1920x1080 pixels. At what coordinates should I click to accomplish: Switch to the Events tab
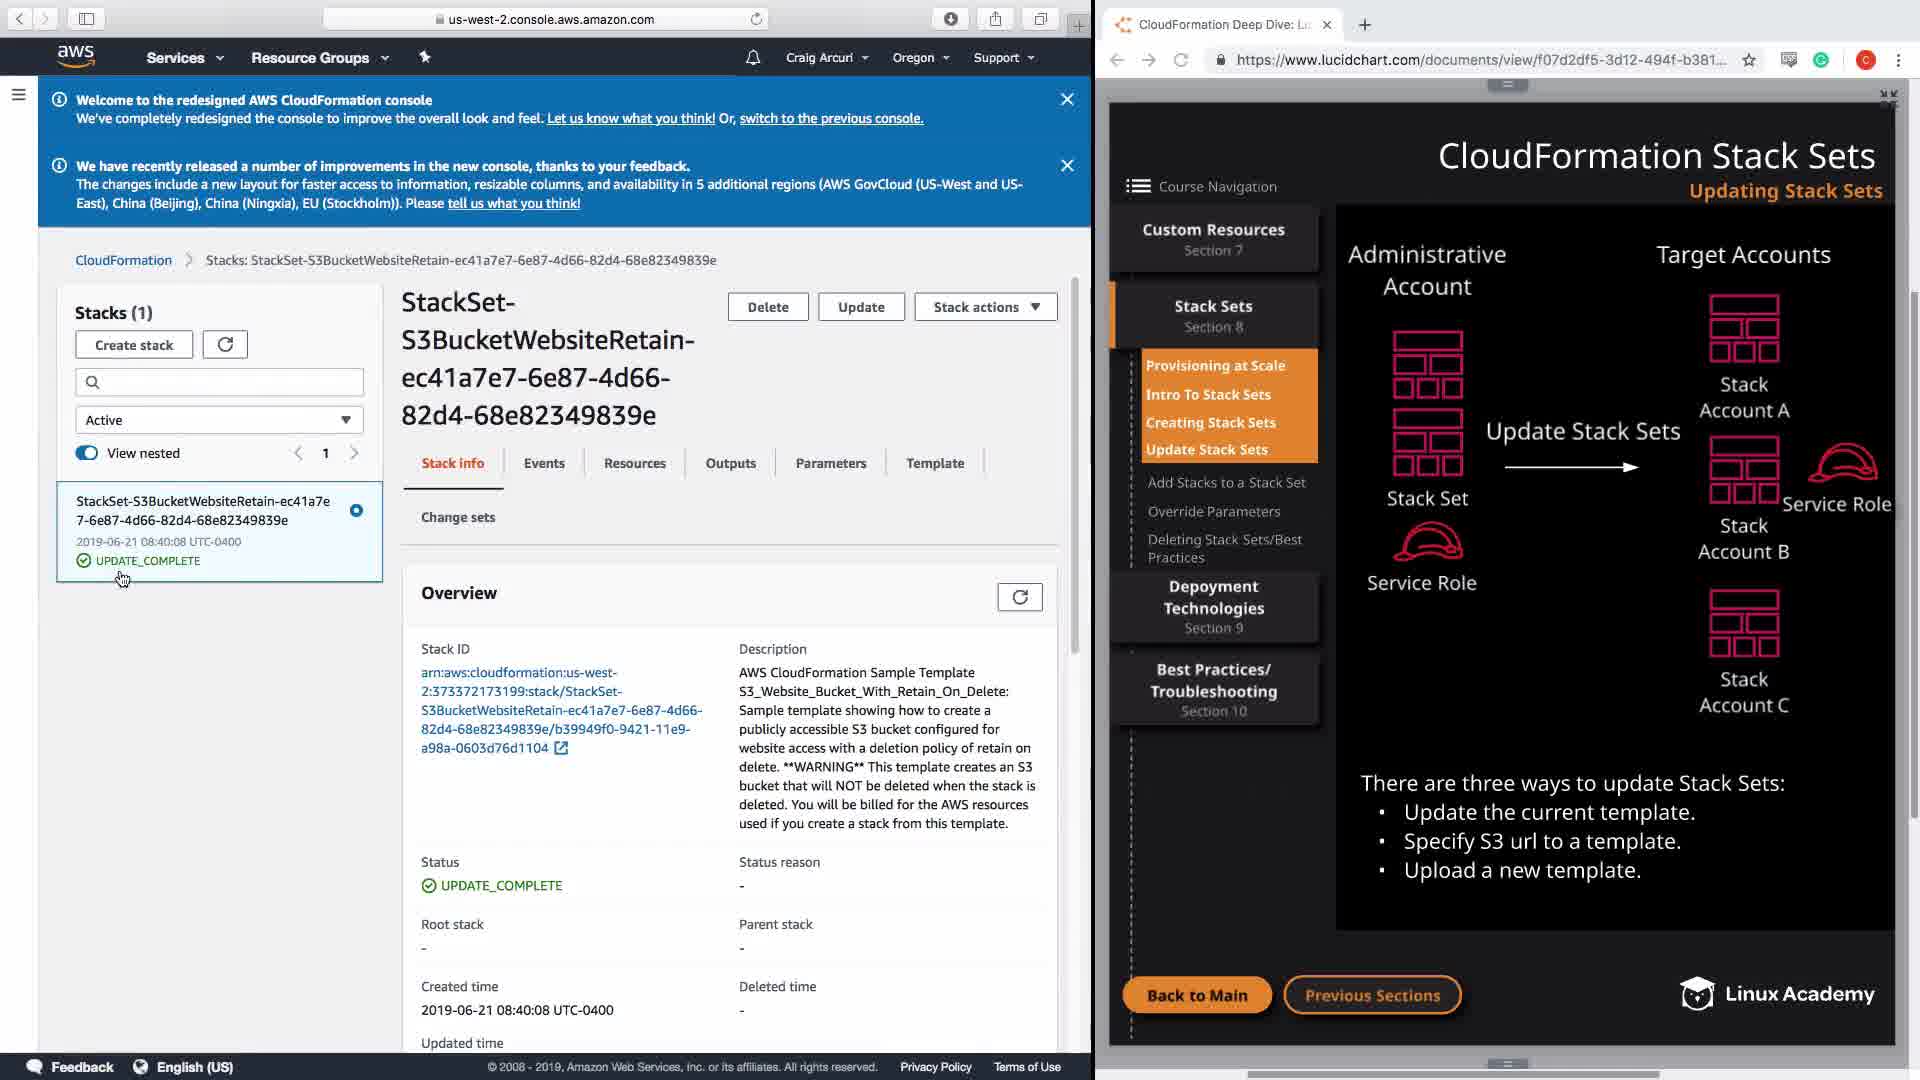pos(544,463)
